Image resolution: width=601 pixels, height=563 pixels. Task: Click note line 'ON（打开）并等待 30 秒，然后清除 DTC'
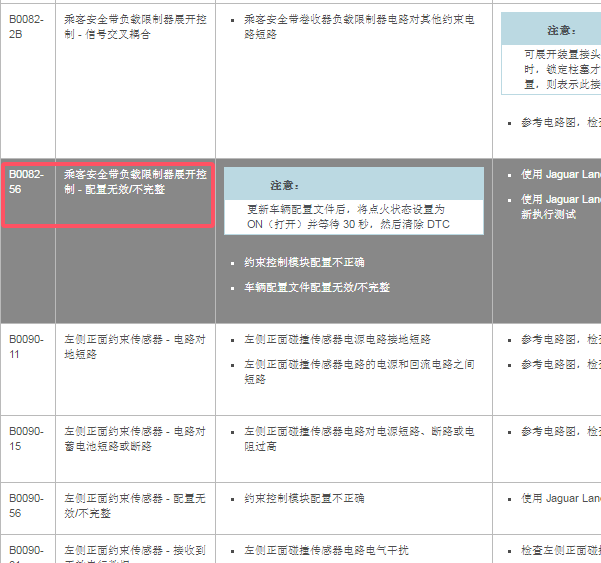(x=348, y=224)
